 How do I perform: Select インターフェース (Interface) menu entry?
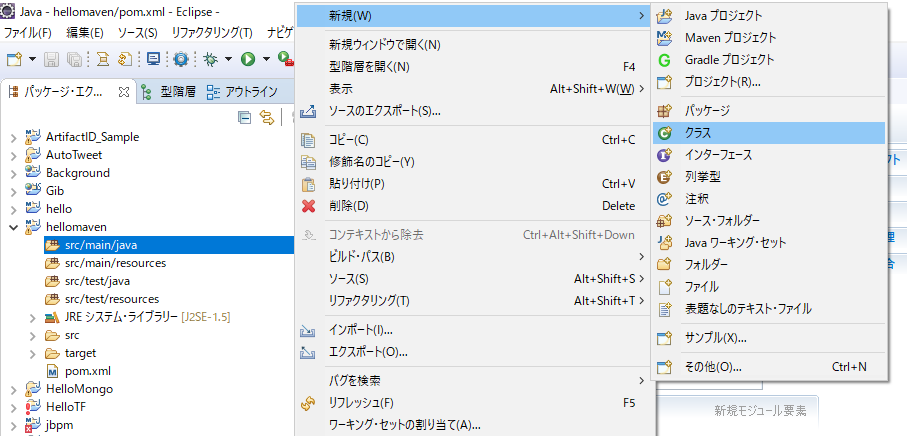pos(718,155)
